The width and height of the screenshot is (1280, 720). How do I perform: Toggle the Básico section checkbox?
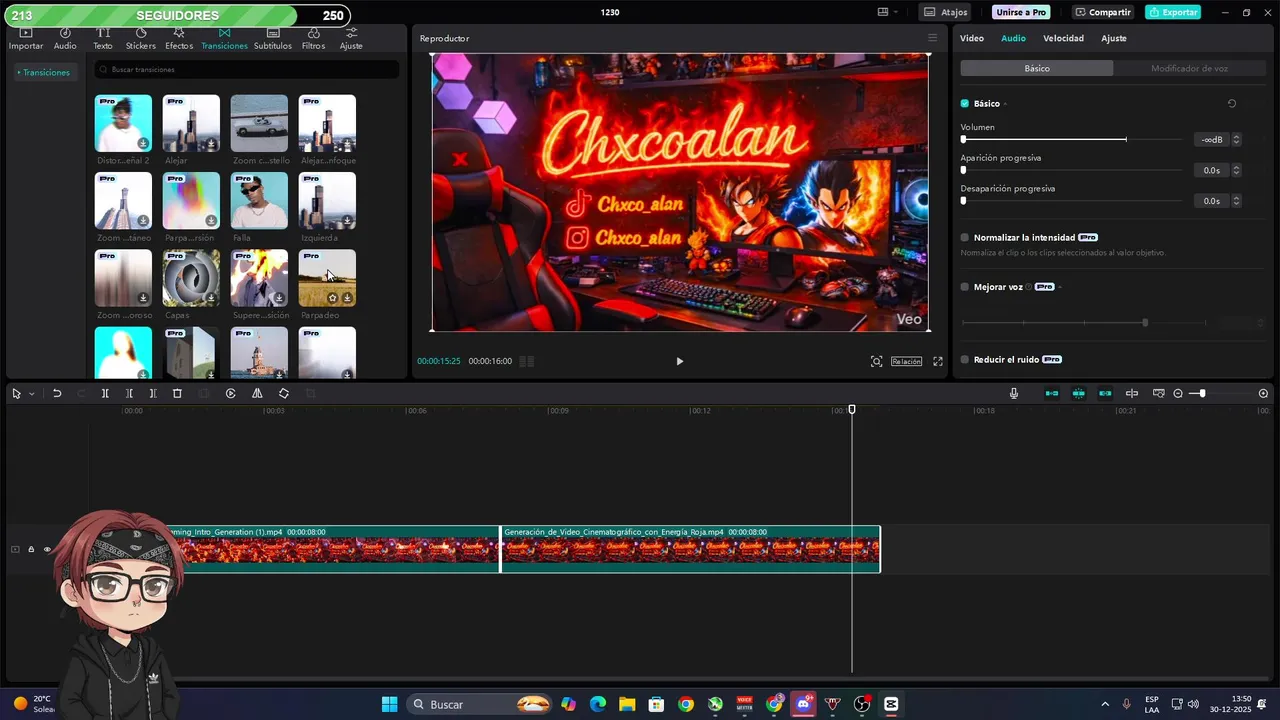pyautogui.click(x=965, y=103)
